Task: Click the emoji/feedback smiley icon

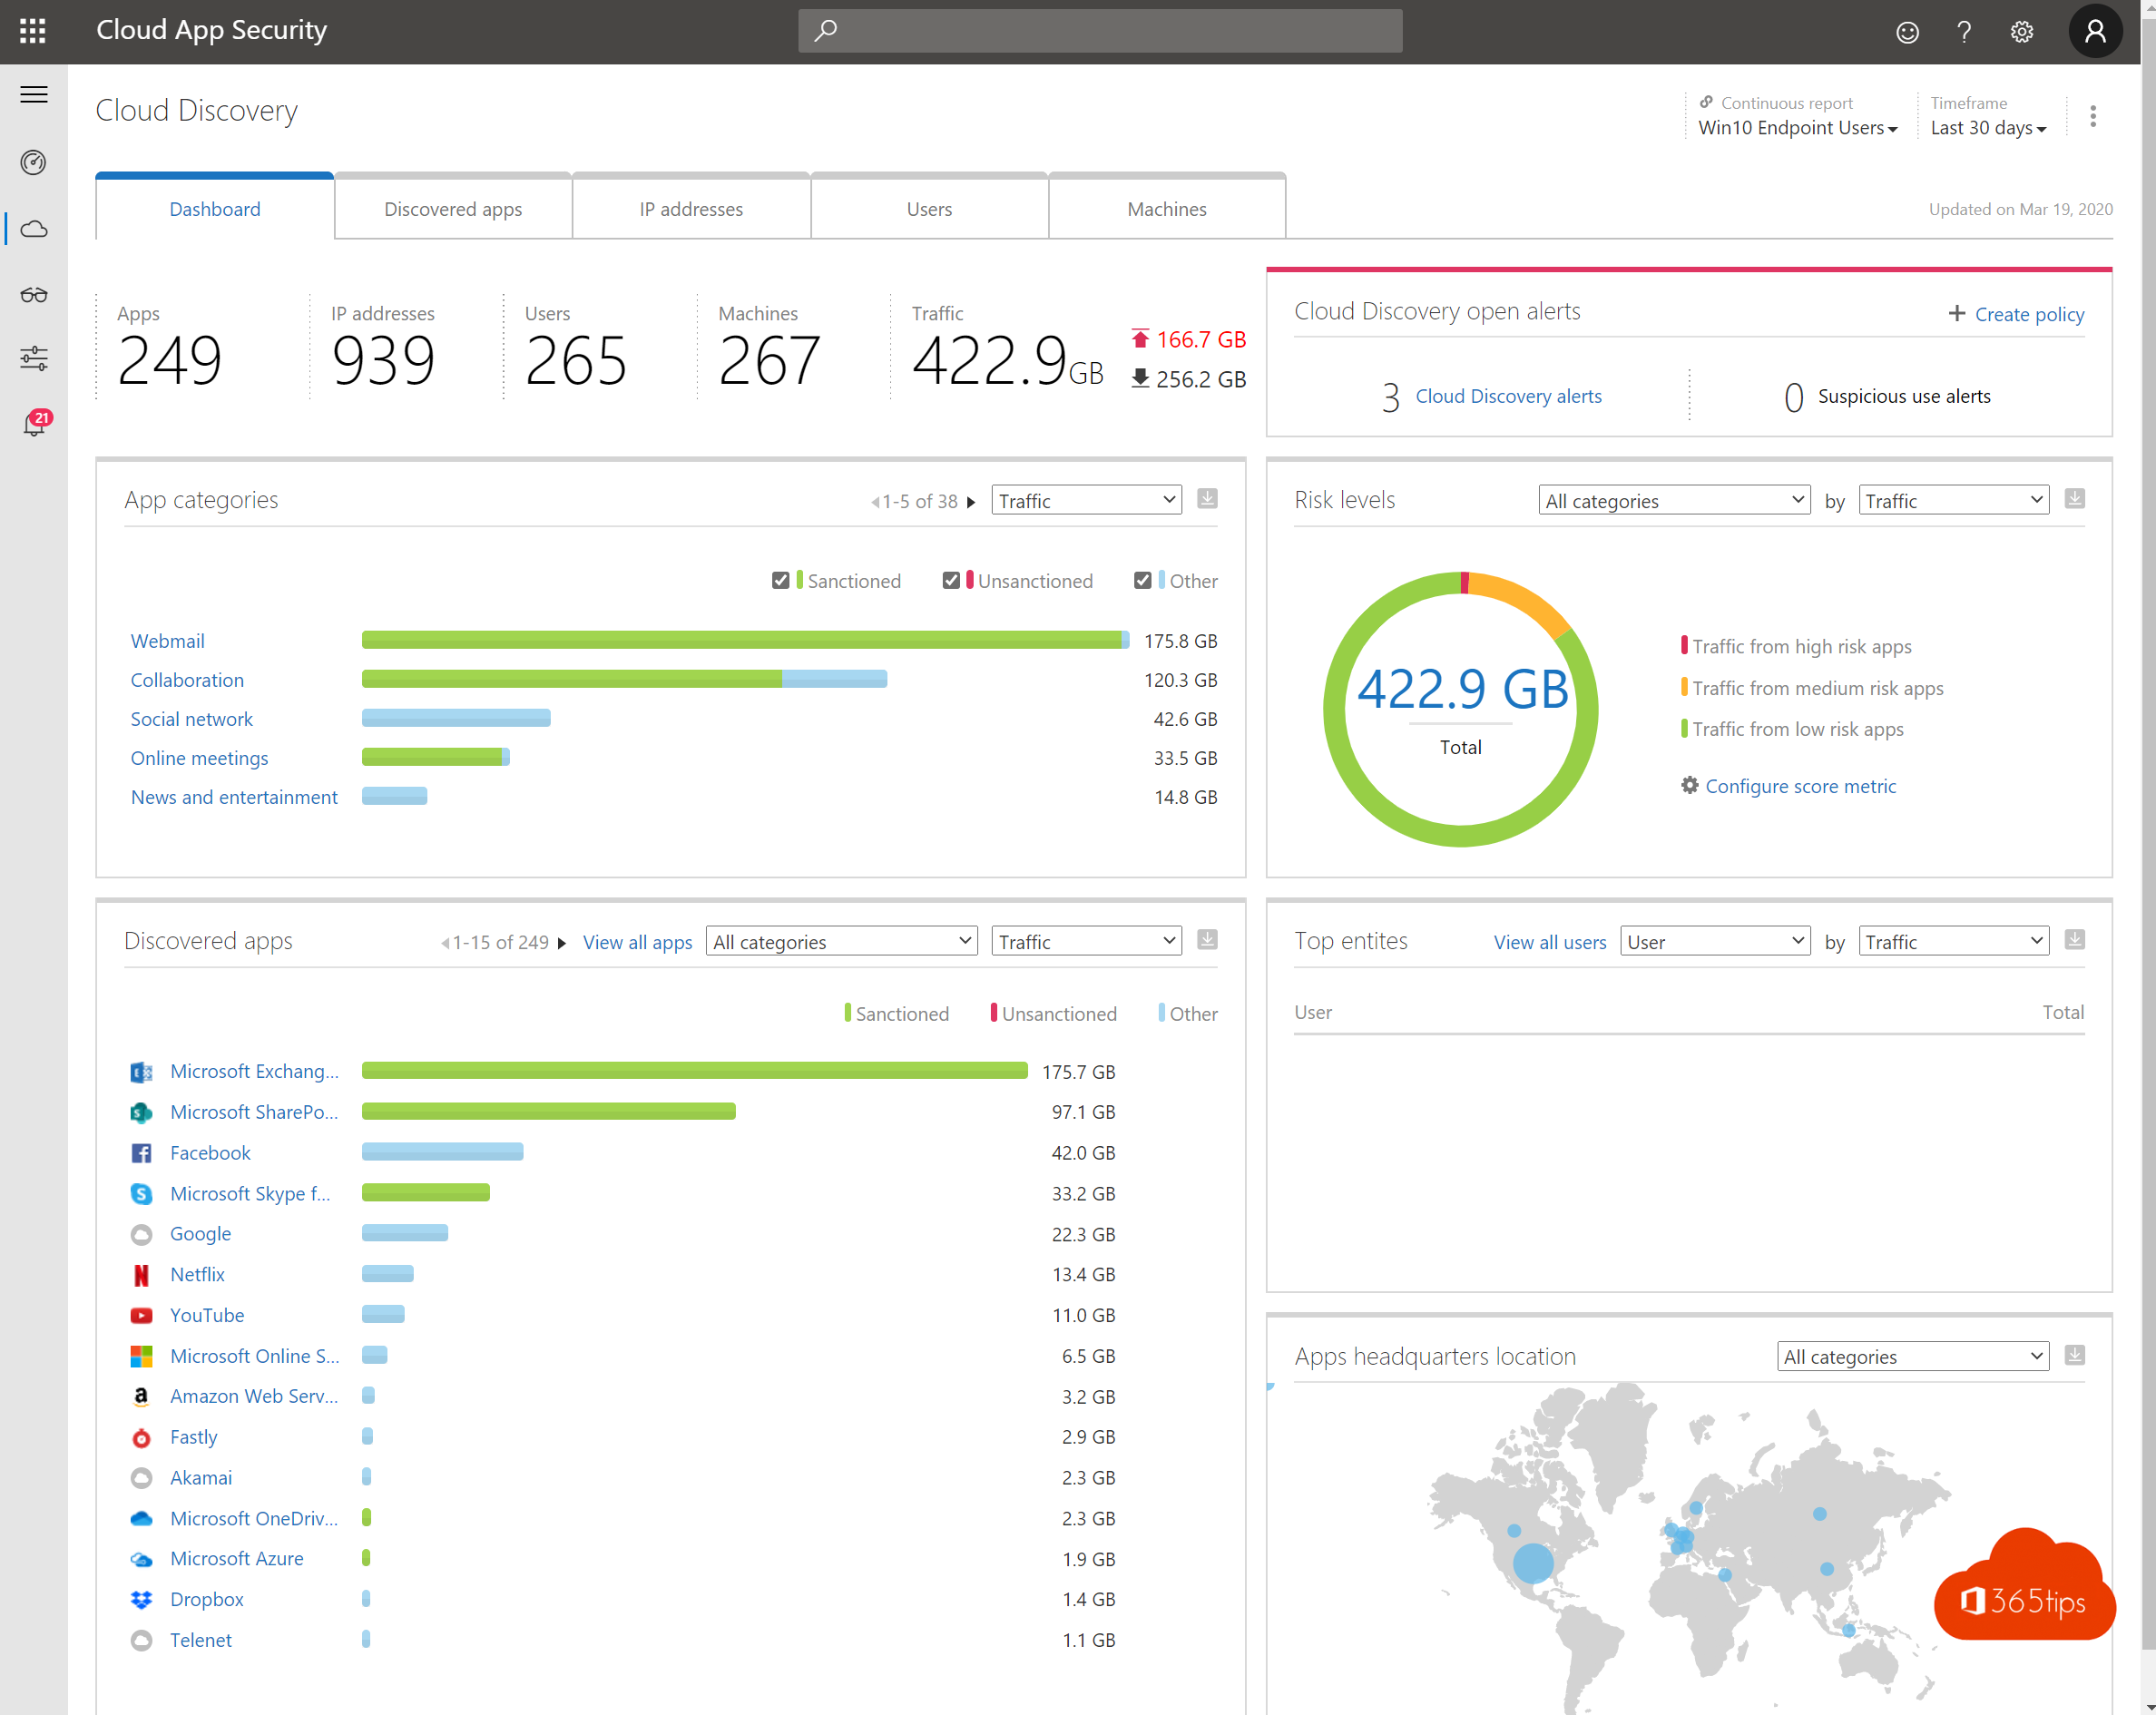Action: [1911, 32]
